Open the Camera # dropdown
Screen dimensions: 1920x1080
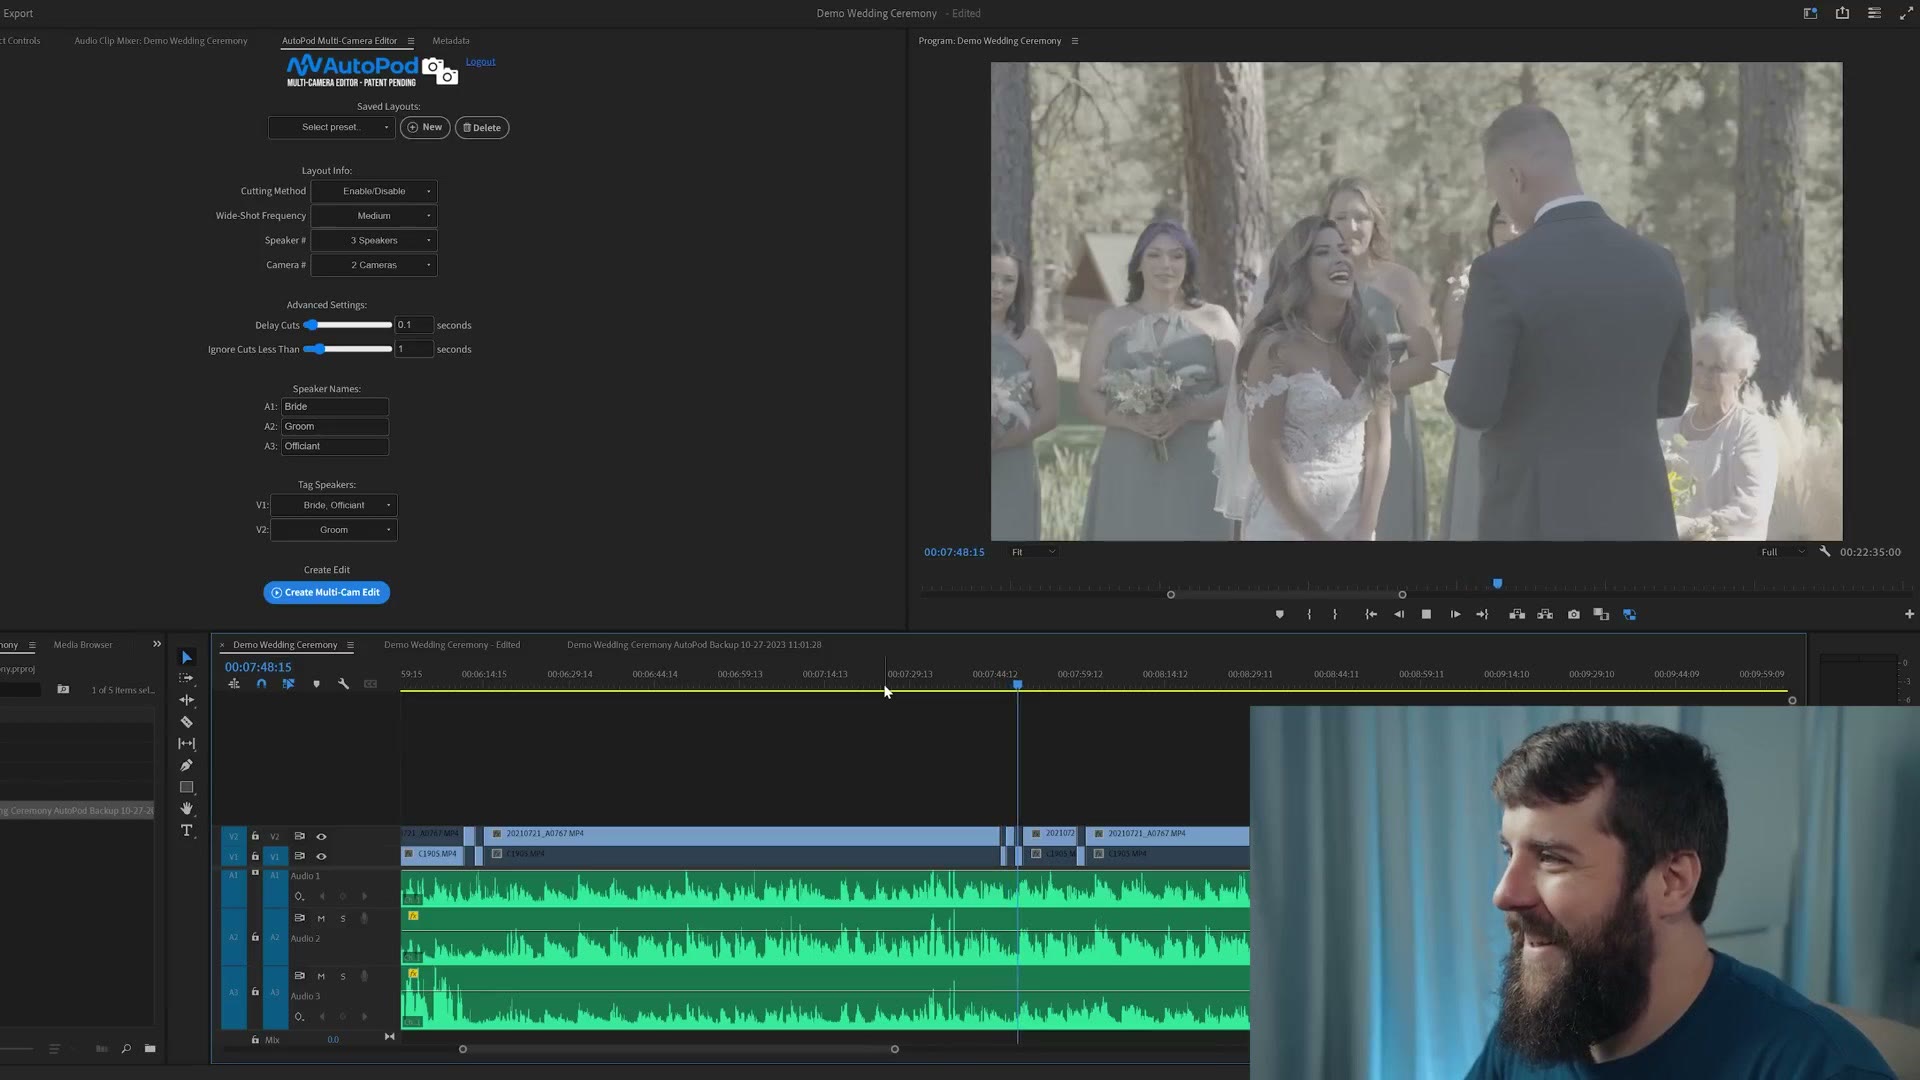tap(374, 265)
